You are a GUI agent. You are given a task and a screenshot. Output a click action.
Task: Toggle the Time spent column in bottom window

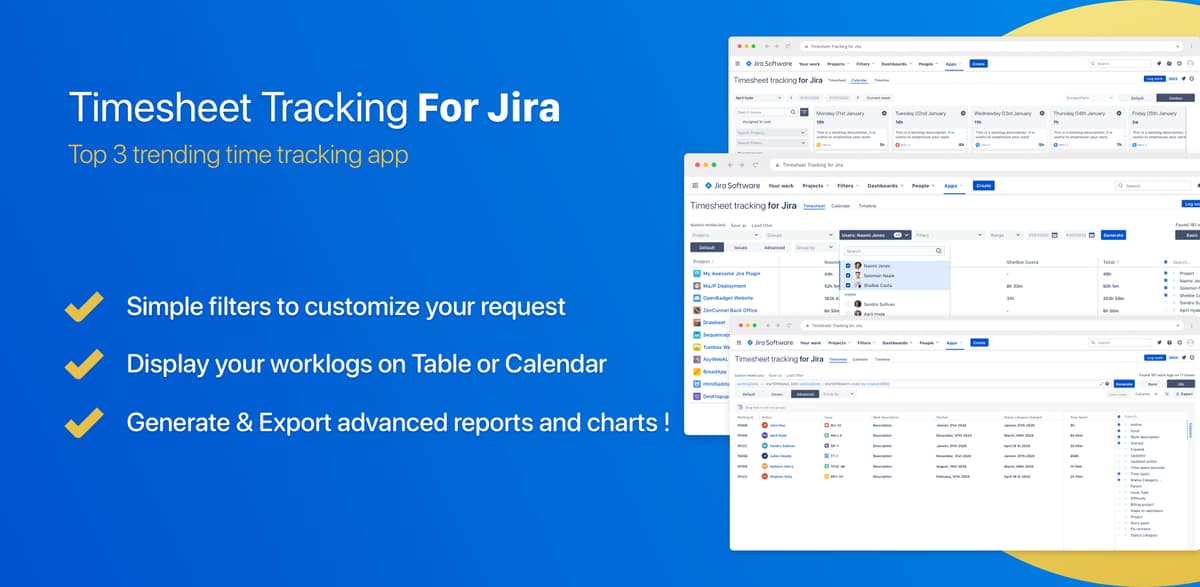click(x=1120, y=474)
